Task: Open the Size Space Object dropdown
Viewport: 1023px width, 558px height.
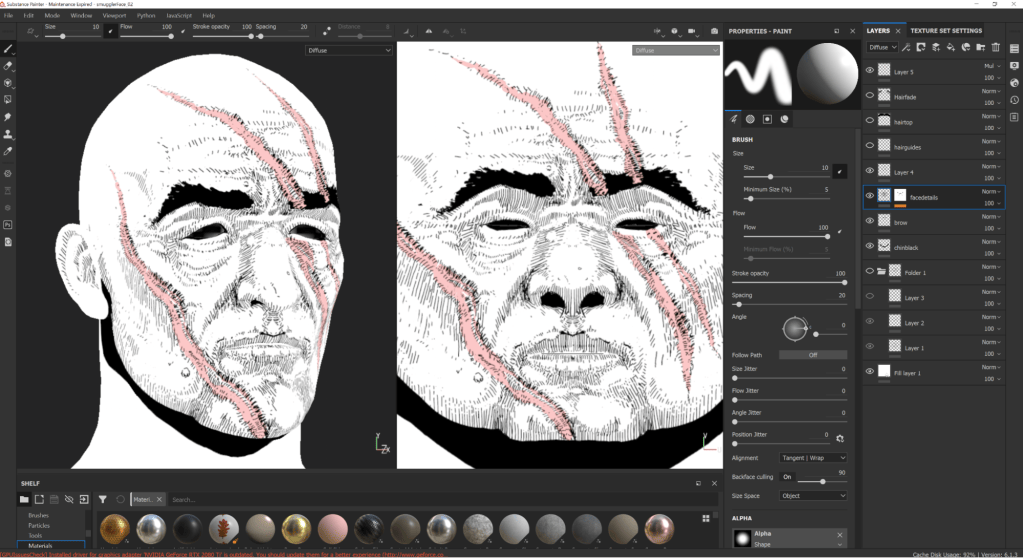Action: coord(813,496)
